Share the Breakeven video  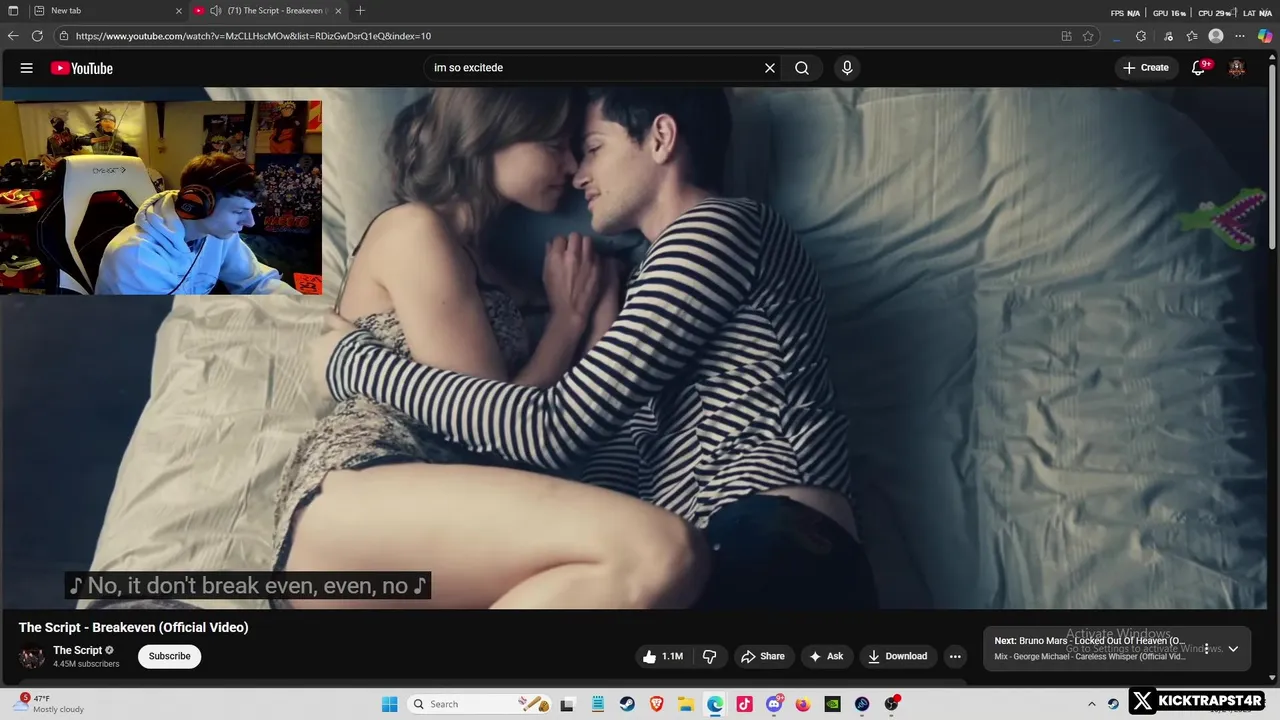pos(762,656)
